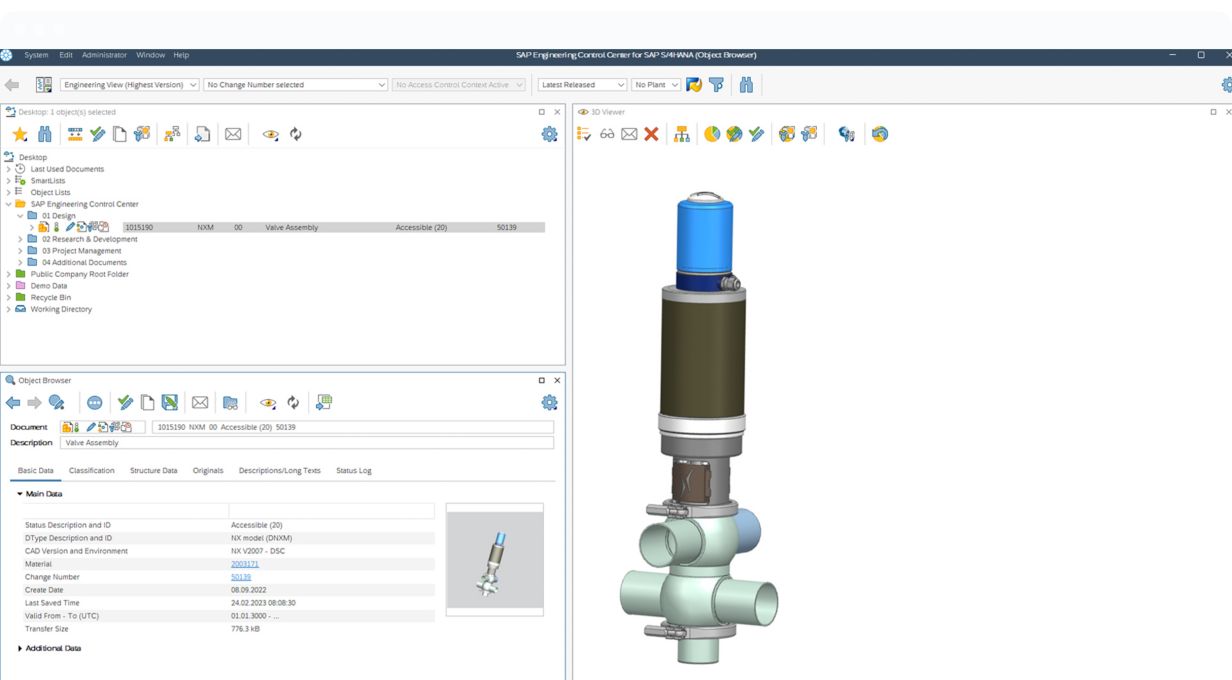Click the valve assembly preview thumbnail
Image resolution: width=1232 pixels, height=680 pixels.
pyautogui.click(x=494, y=560)
